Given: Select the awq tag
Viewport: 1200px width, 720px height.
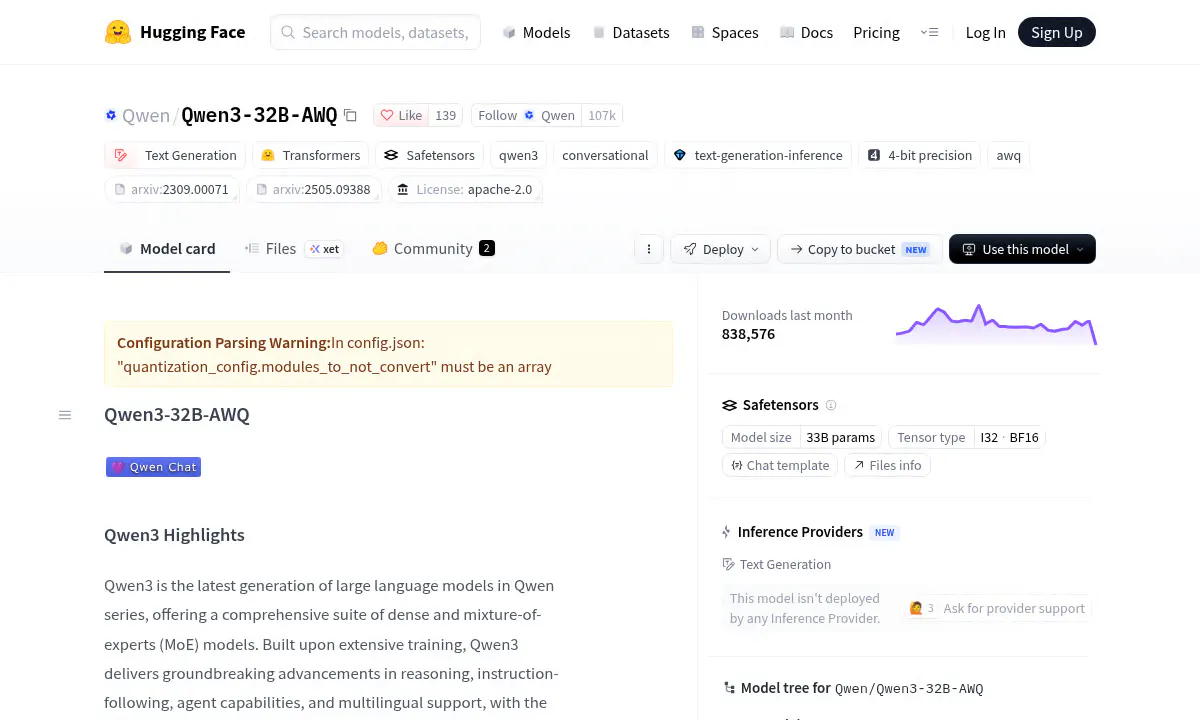Looking at the screenshot, I should point(1008,155).
